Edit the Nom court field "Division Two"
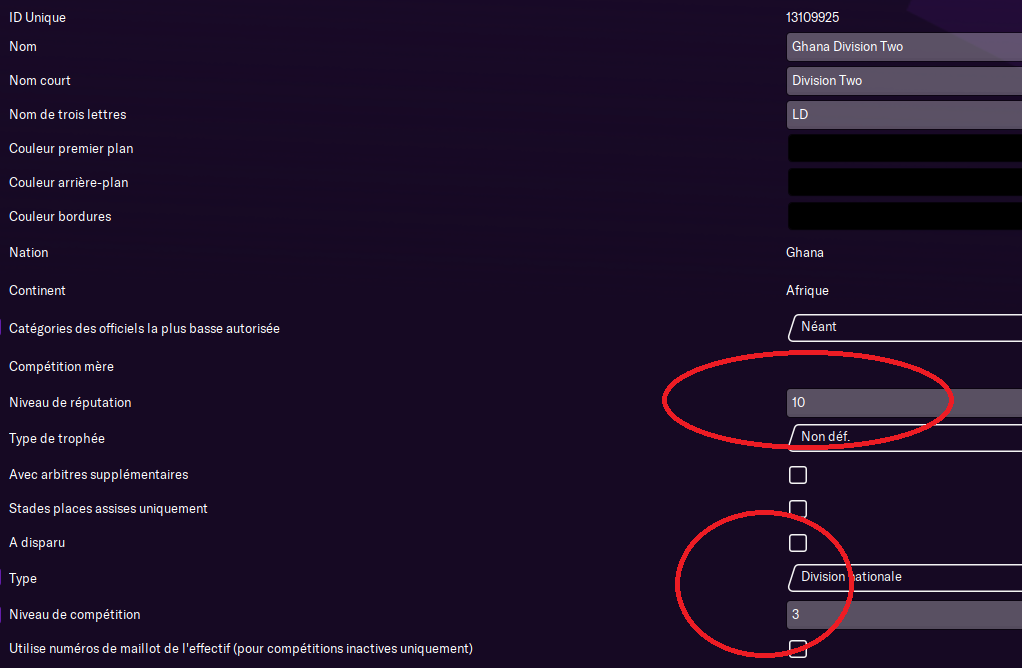The image size is (1022, 668). (904, 81)
